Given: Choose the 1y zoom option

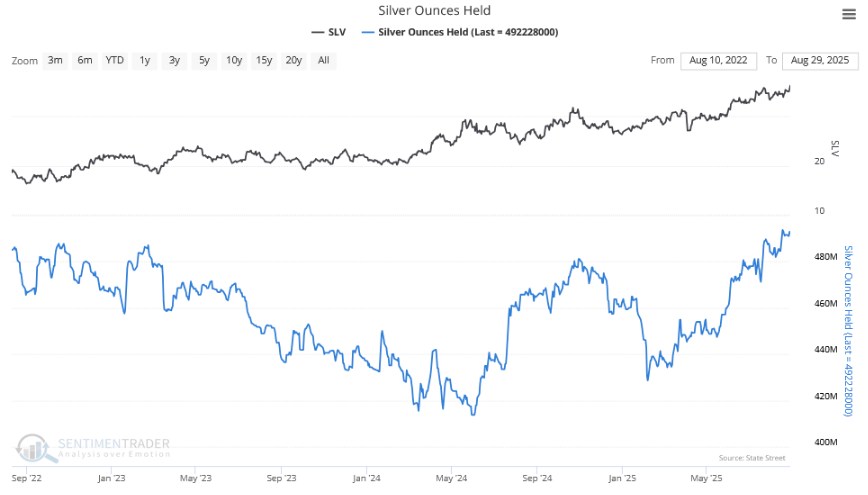Looking at the screenshot, I should [144, 60].
